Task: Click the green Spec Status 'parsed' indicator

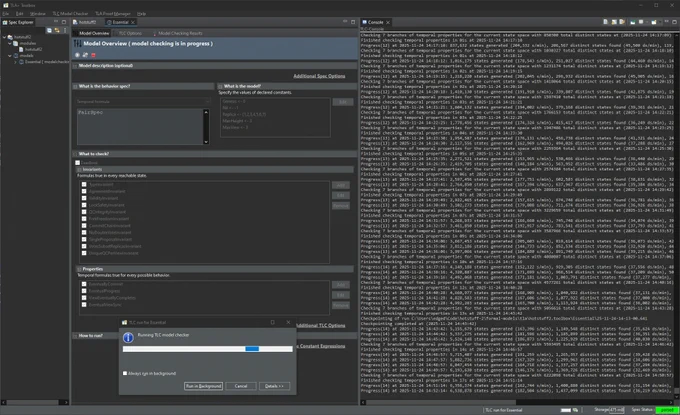Action: (x=667, y=410)
